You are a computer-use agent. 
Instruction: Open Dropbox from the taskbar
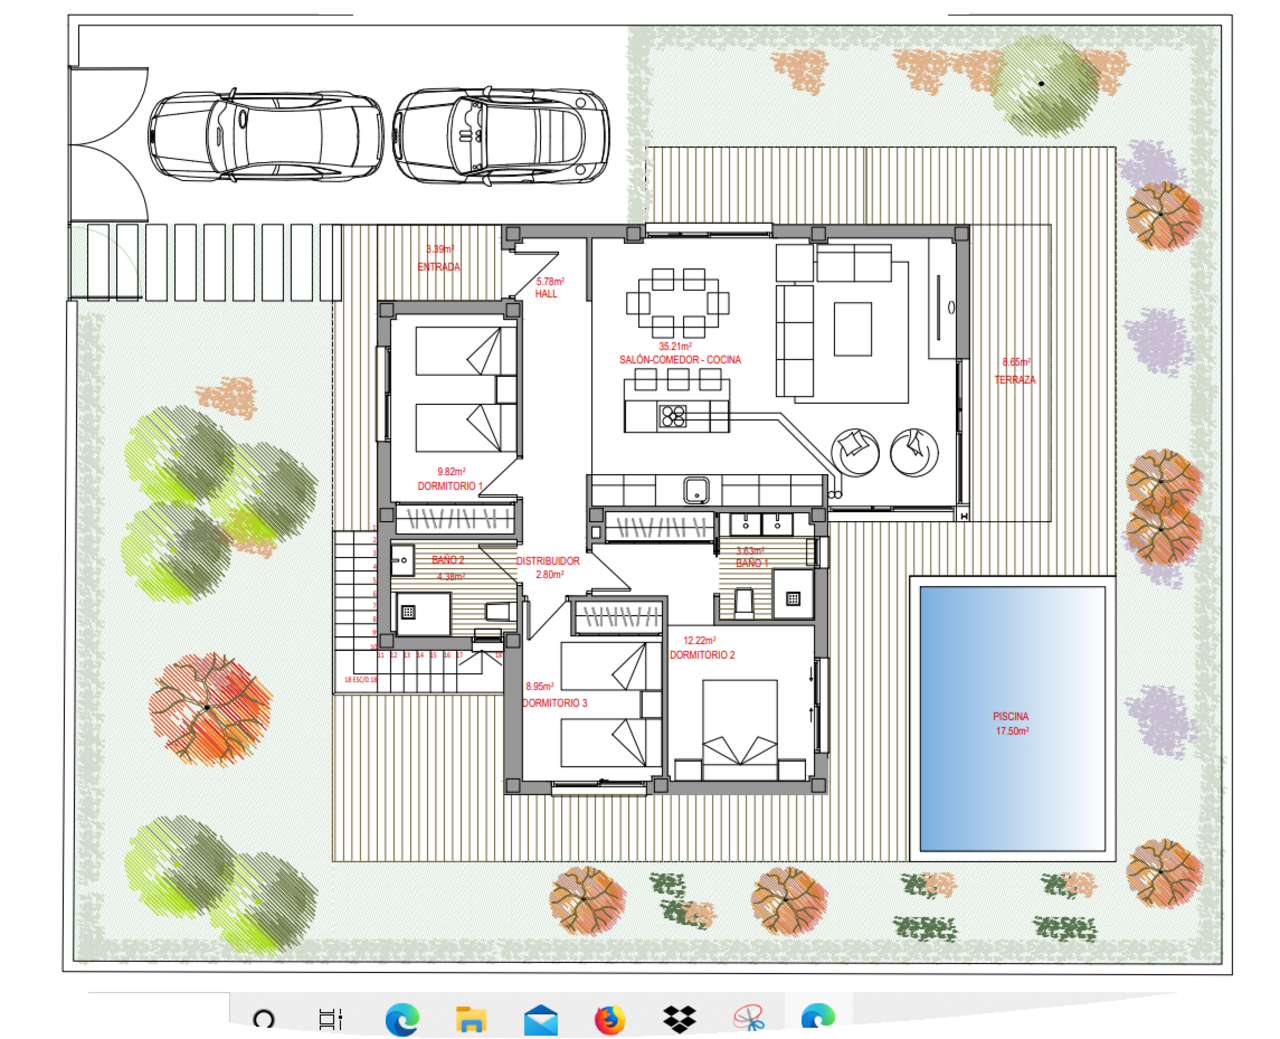coord(680,1019)
